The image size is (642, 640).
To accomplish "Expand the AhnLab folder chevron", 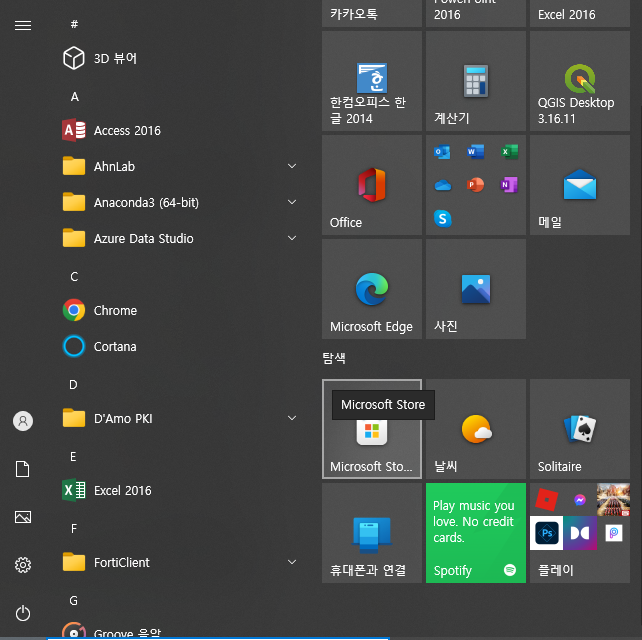I will 292,166.
